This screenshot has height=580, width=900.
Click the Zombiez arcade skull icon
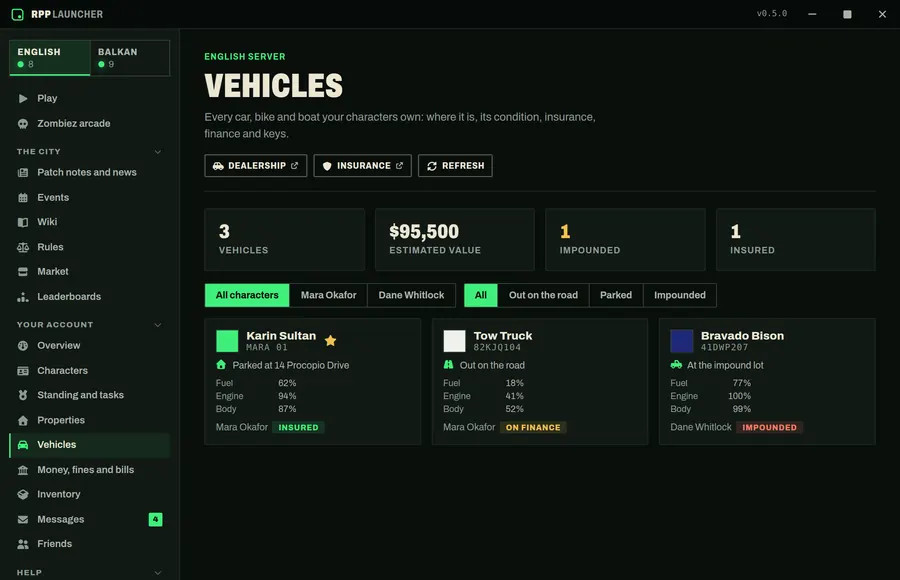pyautogui.click(x=23, y=123)
